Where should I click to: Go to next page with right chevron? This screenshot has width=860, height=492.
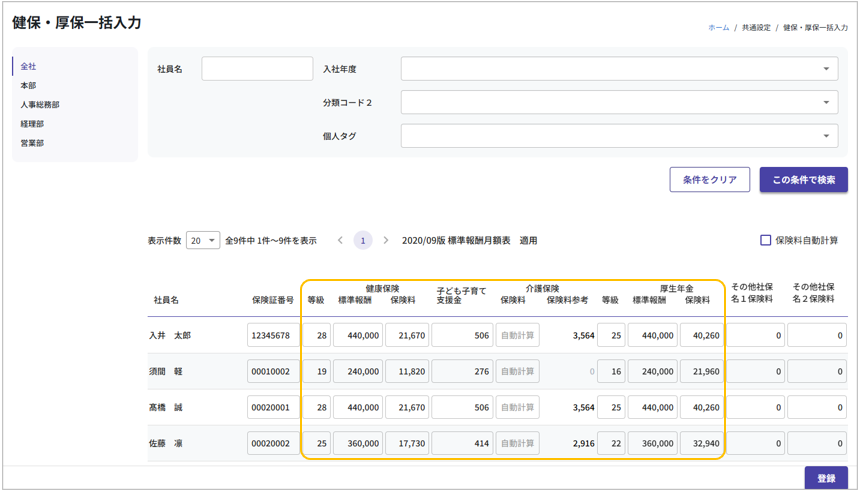pyautogui.click(x=386, y=241)
